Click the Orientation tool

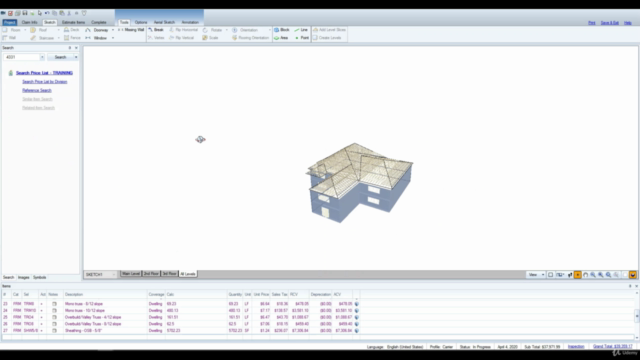245,30
